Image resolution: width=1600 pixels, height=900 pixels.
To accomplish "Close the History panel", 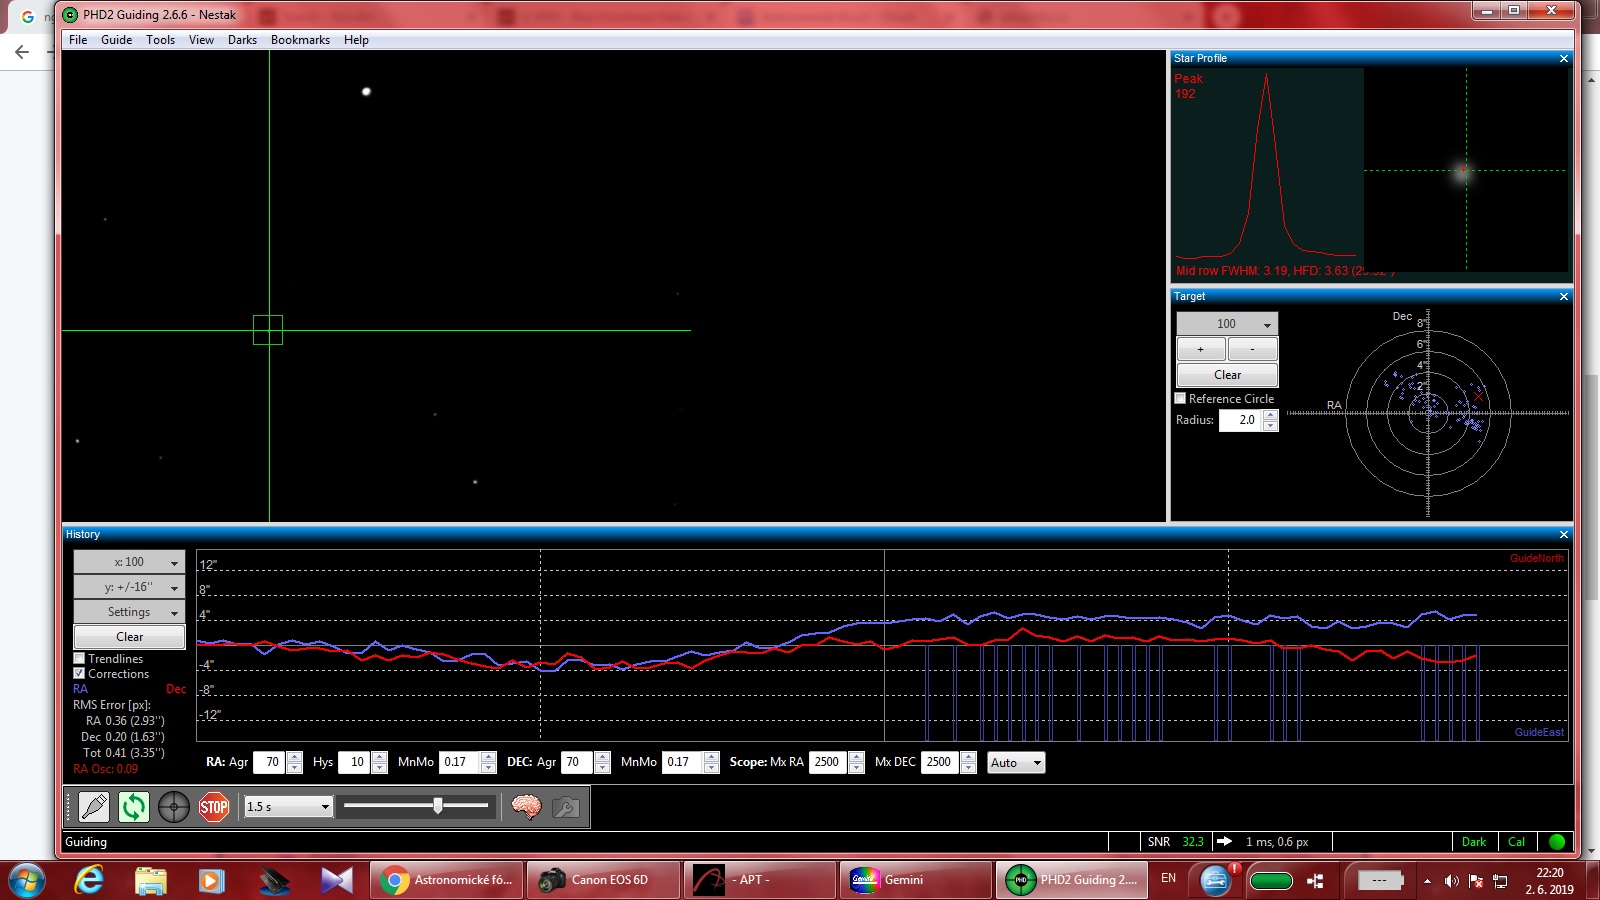I will (x=1564, y=535).
